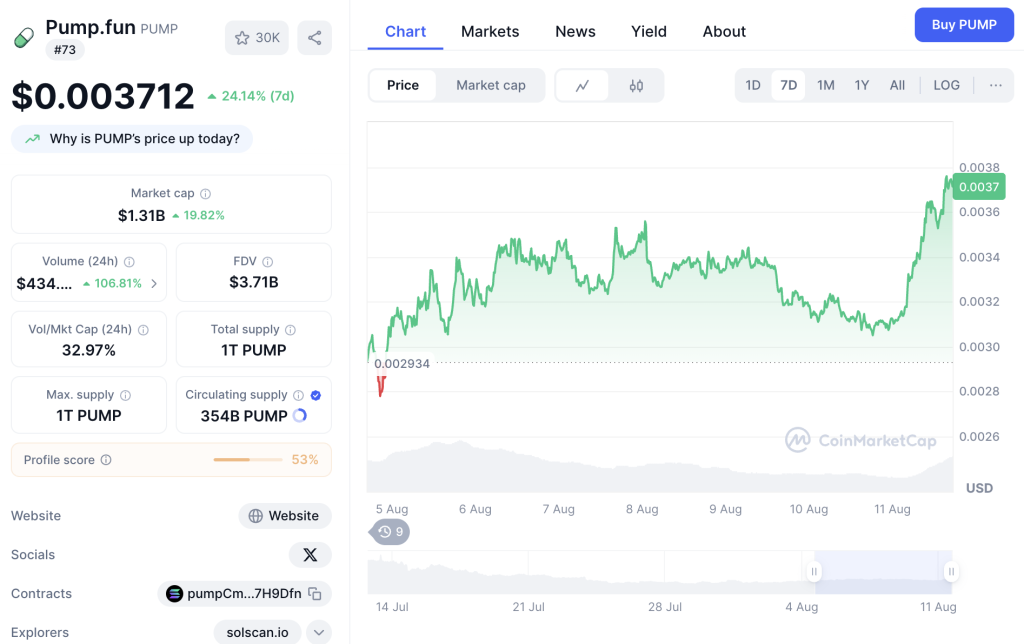Expand the Explorers dropdown chevron

tap(319, 633)
